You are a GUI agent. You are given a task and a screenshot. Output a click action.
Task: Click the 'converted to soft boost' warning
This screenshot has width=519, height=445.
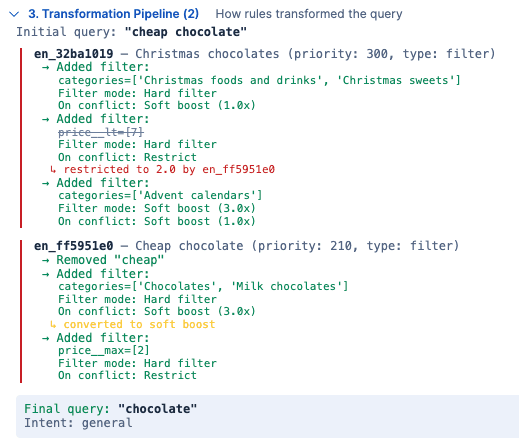(139, 324)
